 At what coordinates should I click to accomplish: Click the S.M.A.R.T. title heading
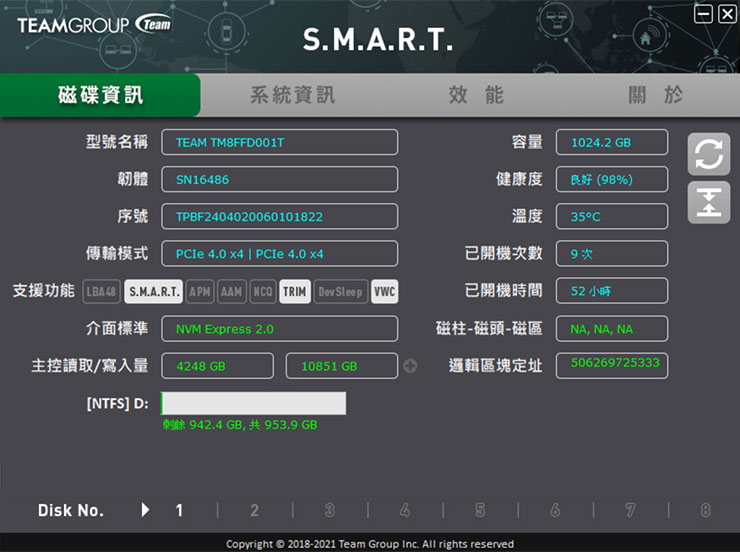point(378,39)
